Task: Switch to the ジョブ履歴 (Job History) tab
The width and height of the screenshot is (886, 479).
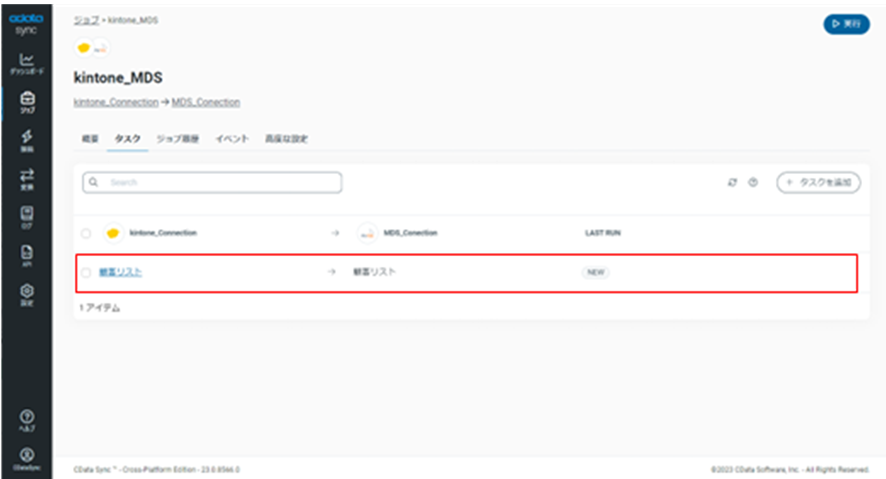Action: (x=177, y=139)
